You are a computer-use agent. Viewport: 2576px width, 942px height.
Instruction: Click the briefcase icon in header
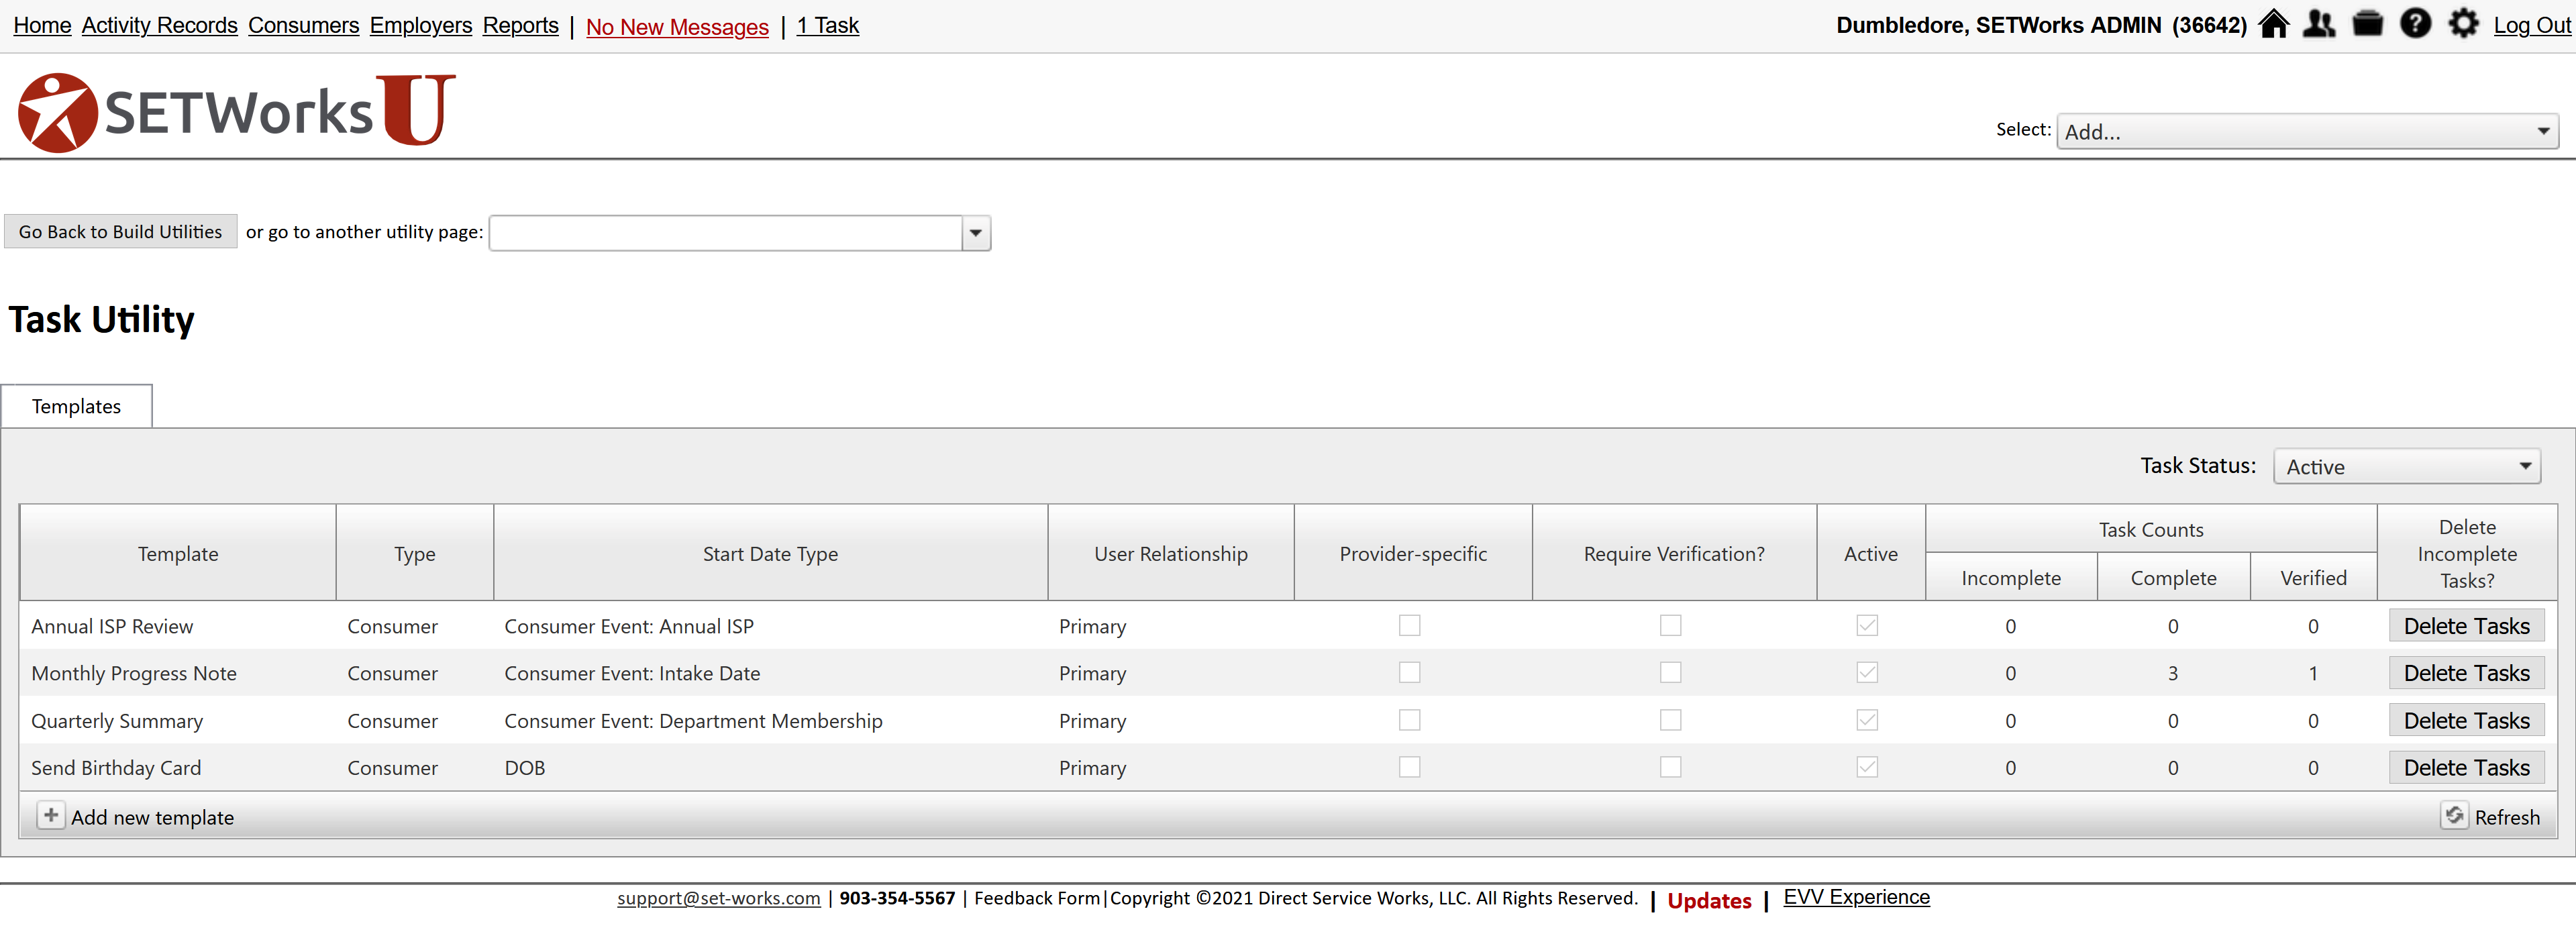[x=2367, y=24]
